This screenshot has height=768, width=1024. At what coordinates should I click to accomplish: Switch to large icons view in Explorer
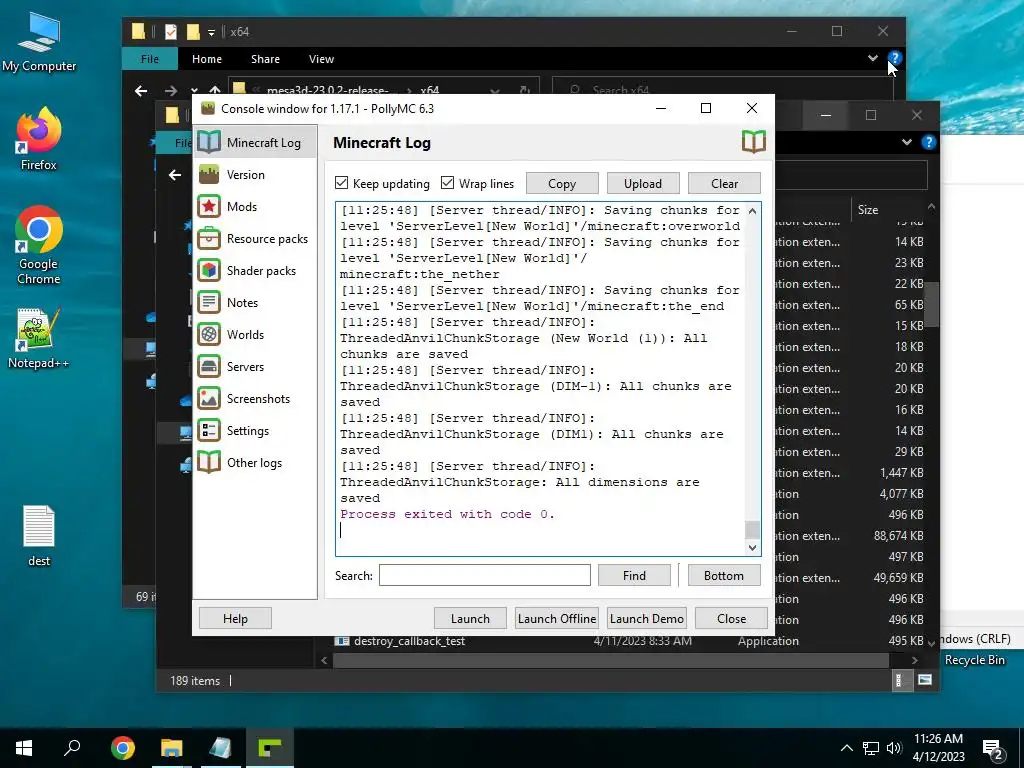click(924, 680)
